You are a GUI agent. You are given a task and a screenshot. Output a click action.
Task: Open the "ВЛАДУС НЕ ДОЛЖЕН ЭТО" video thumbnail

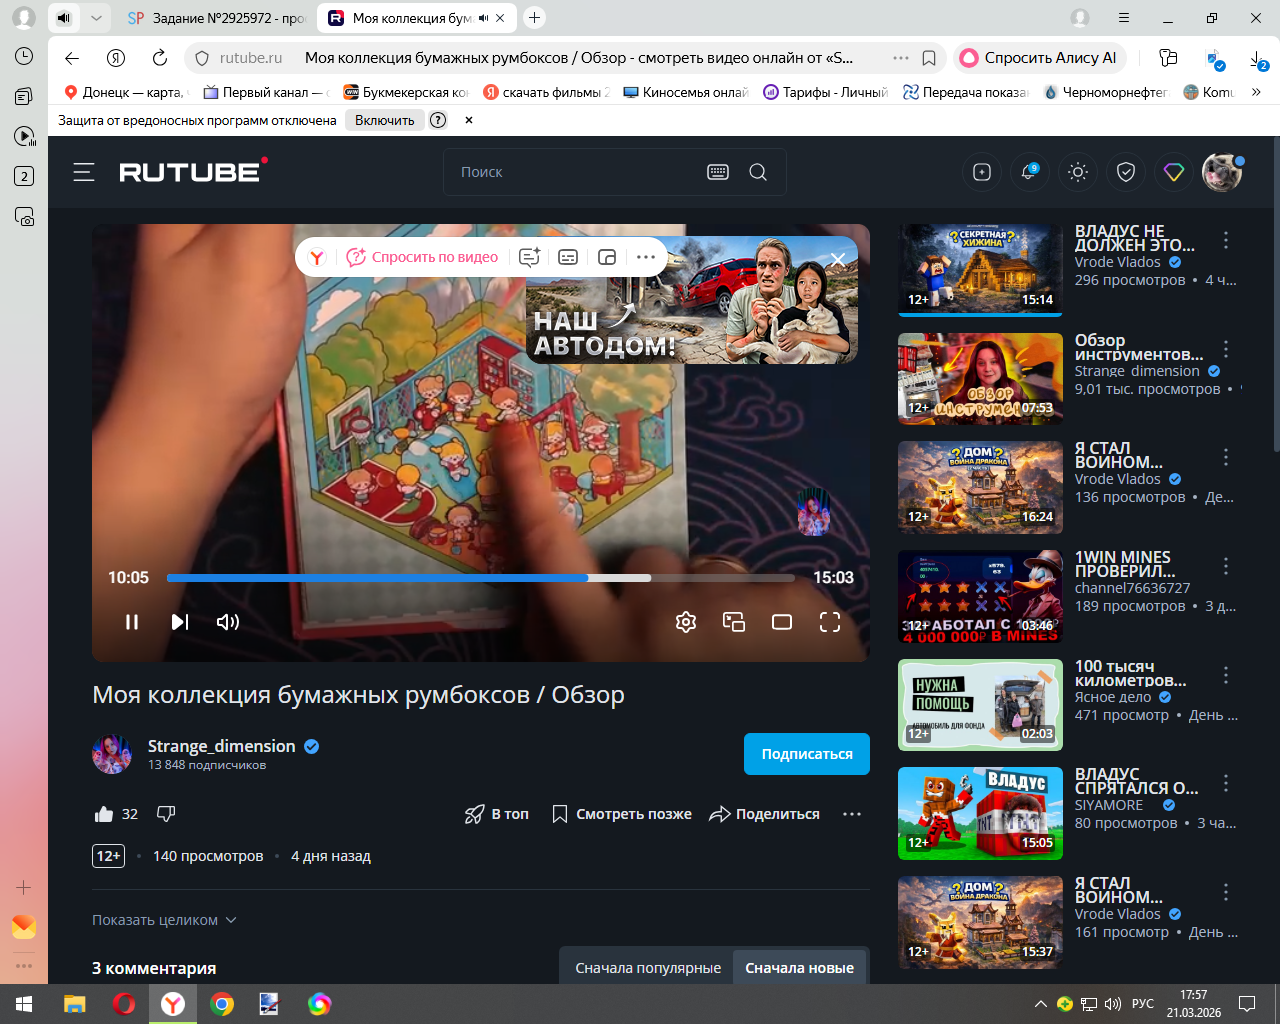[980, 270]
